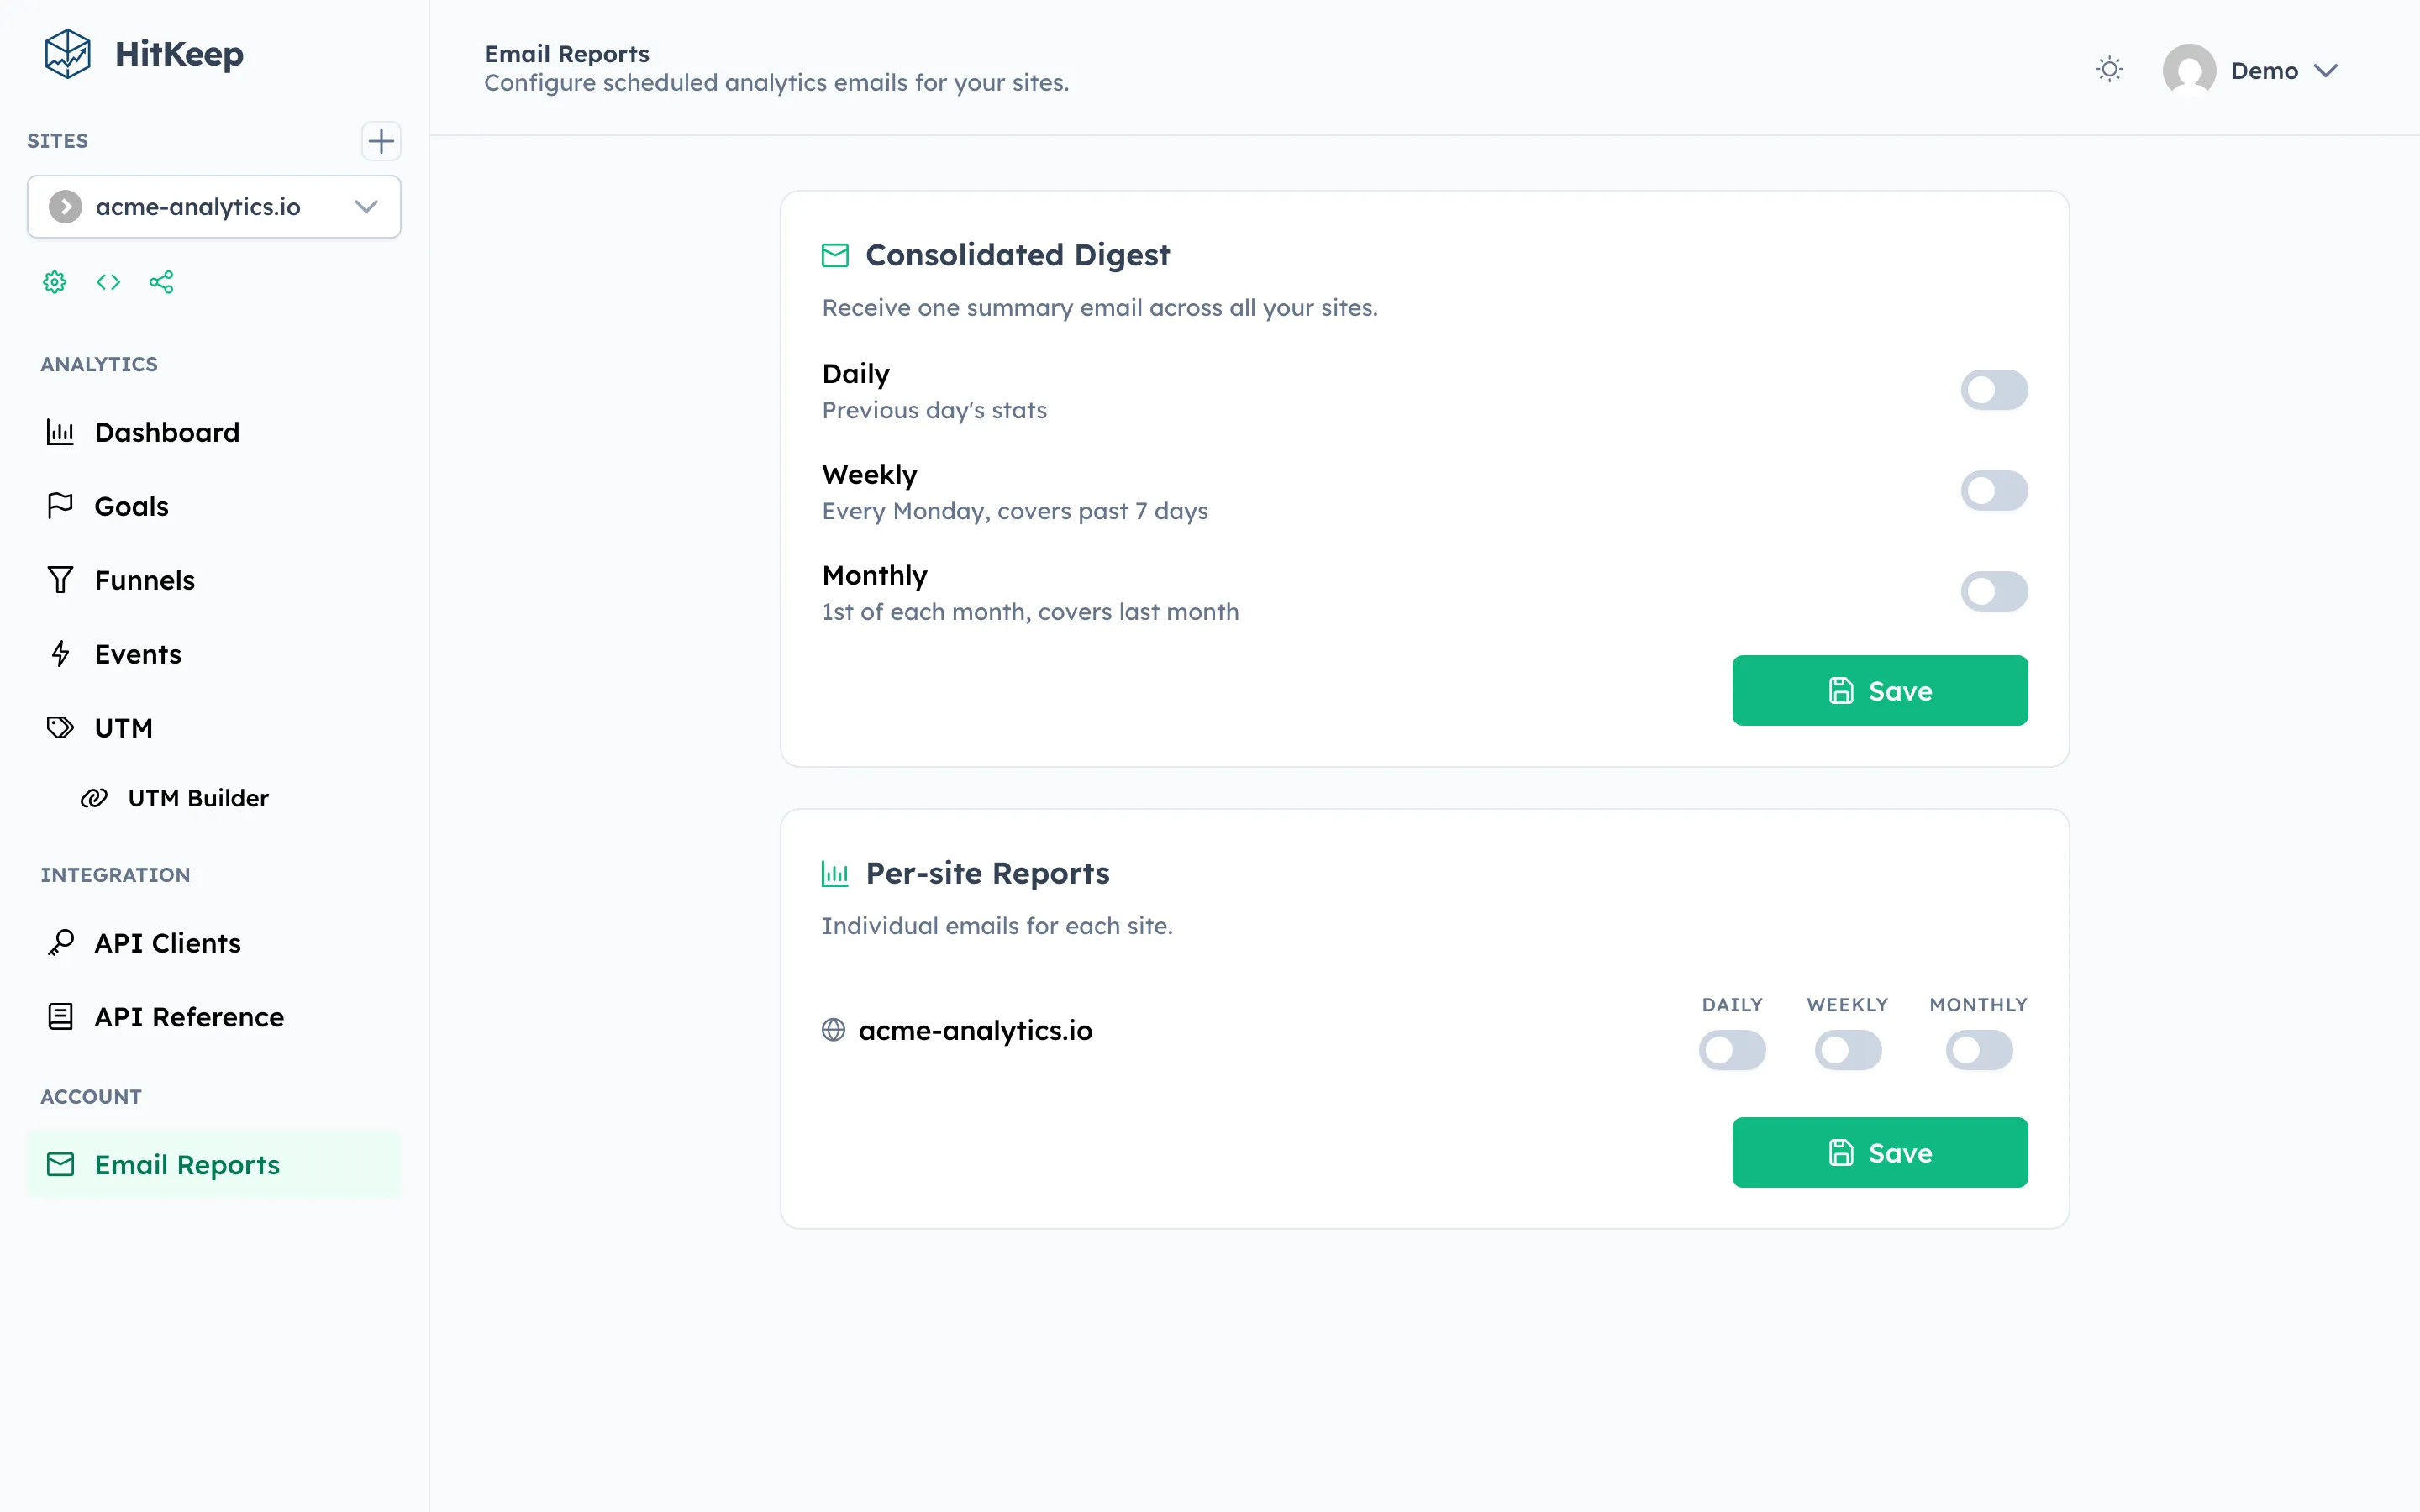Click the Events lightning bolt icon
2420x1512 pixels.
click(x=60, y=653)
